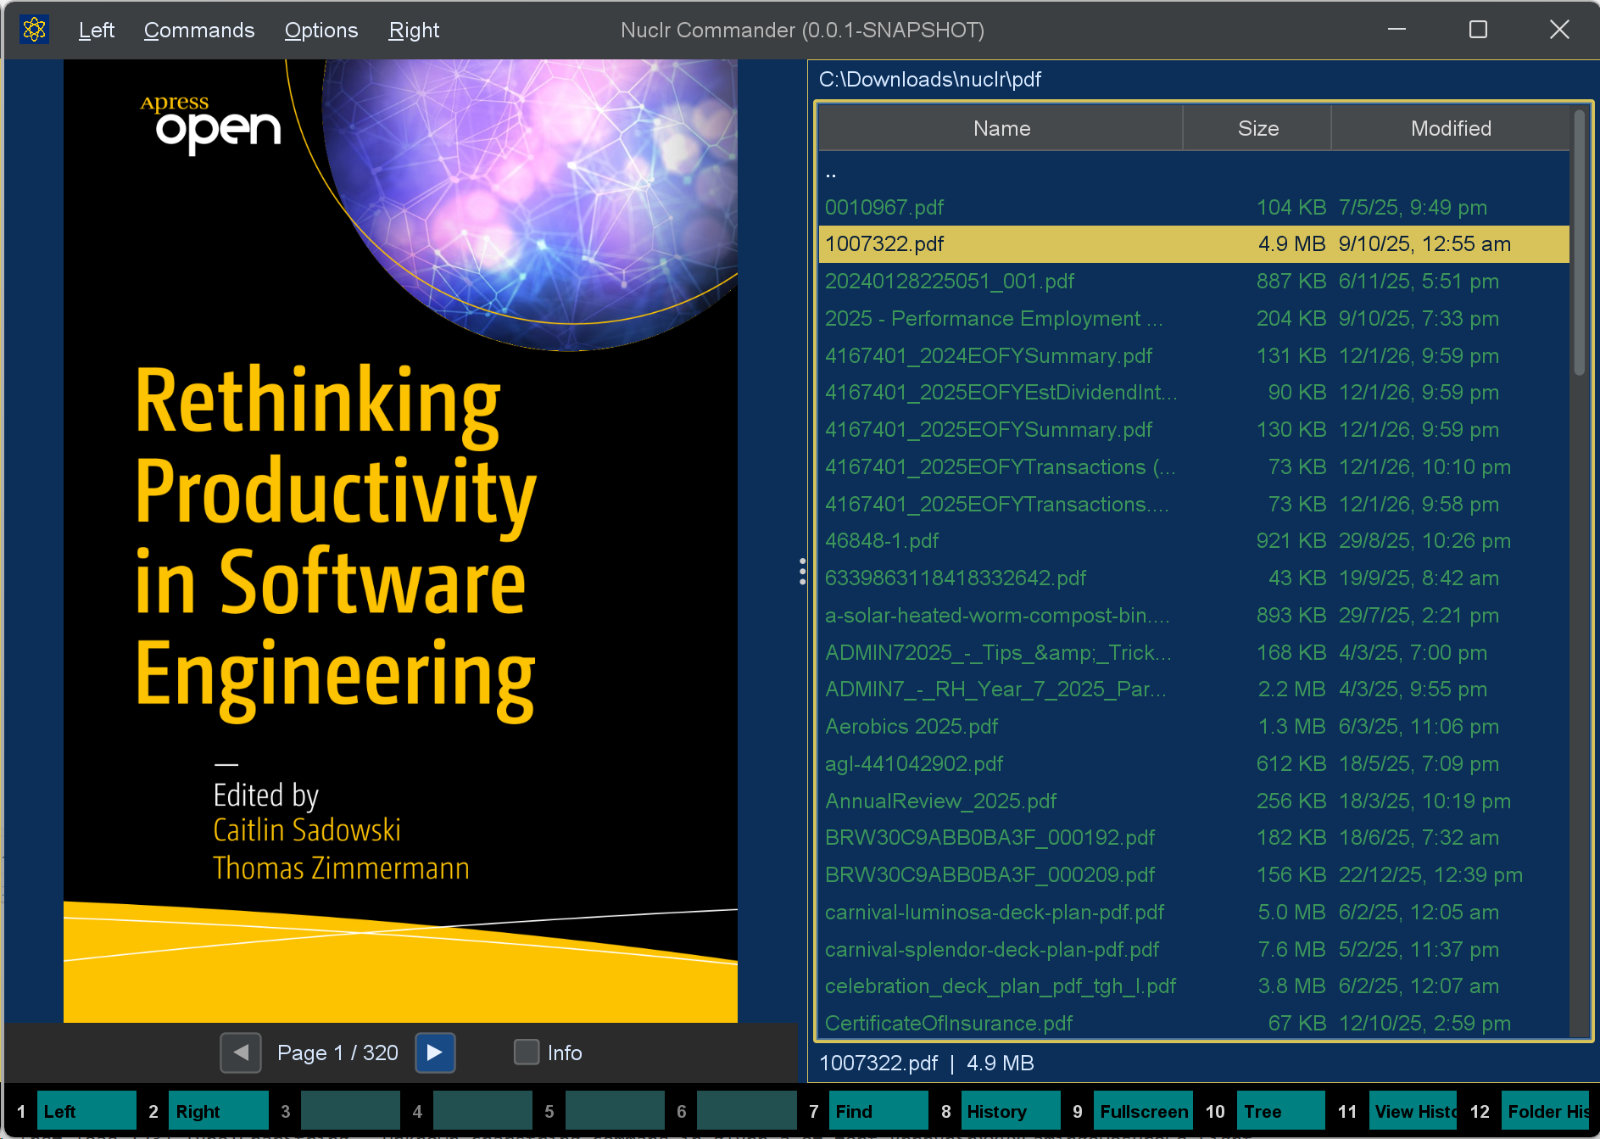Sort files by Name column header
This screenshot has height=1139, width=1600.
coord(1001,128)
